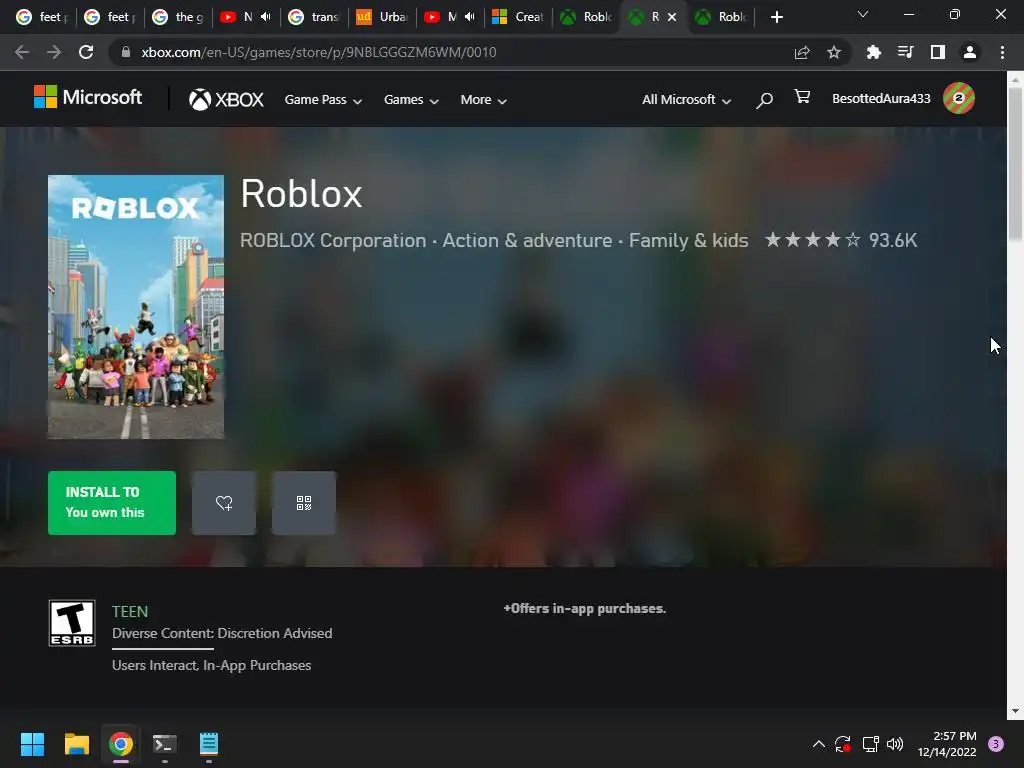Click the Action & adventure genre
1024x768 pixels.
[x=527, y=240]
